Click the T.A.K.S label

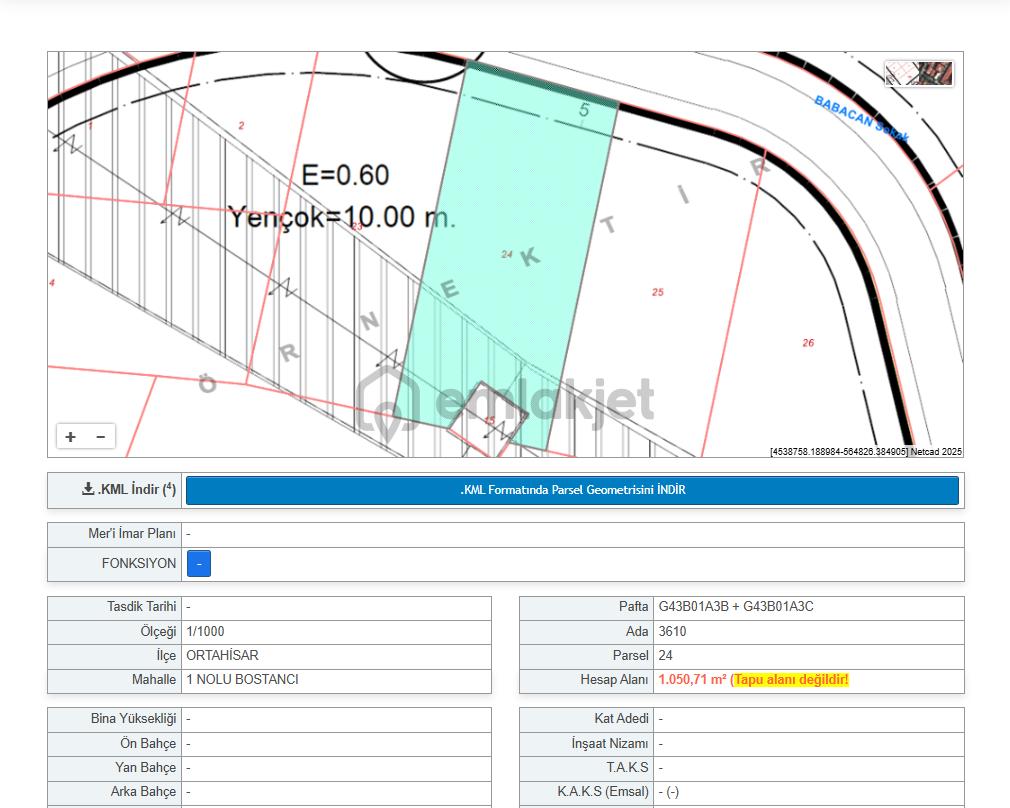click(x=627, y=767)
